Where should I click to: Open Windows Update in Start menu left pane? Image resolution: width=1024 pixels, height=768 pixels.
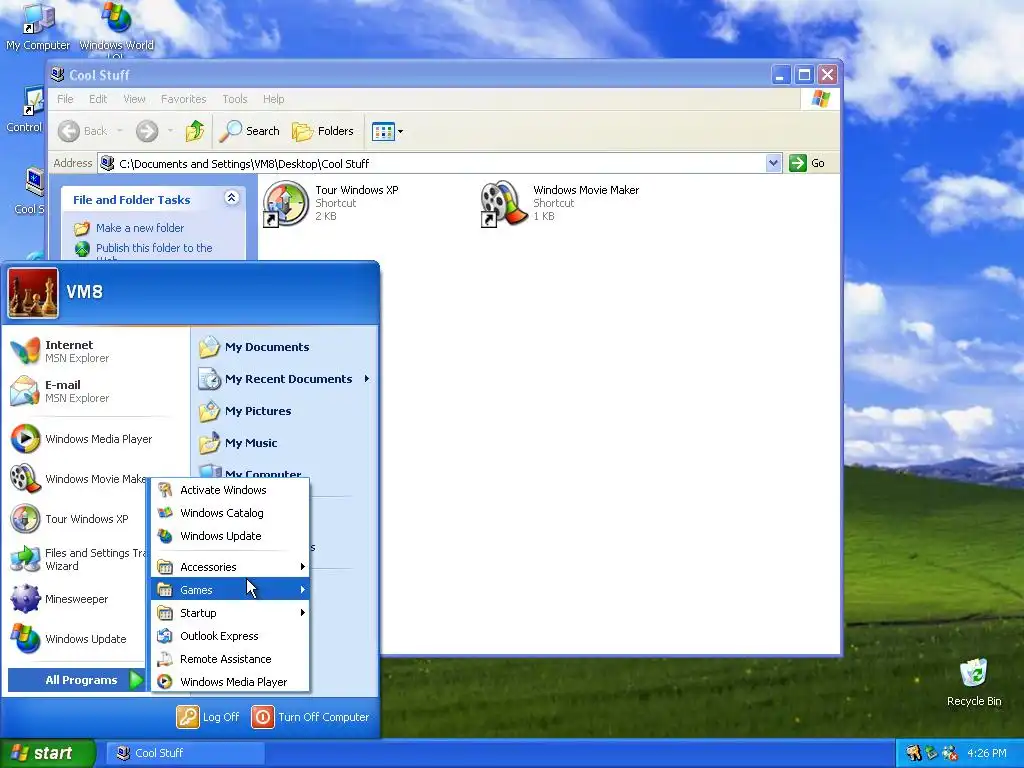78,639
